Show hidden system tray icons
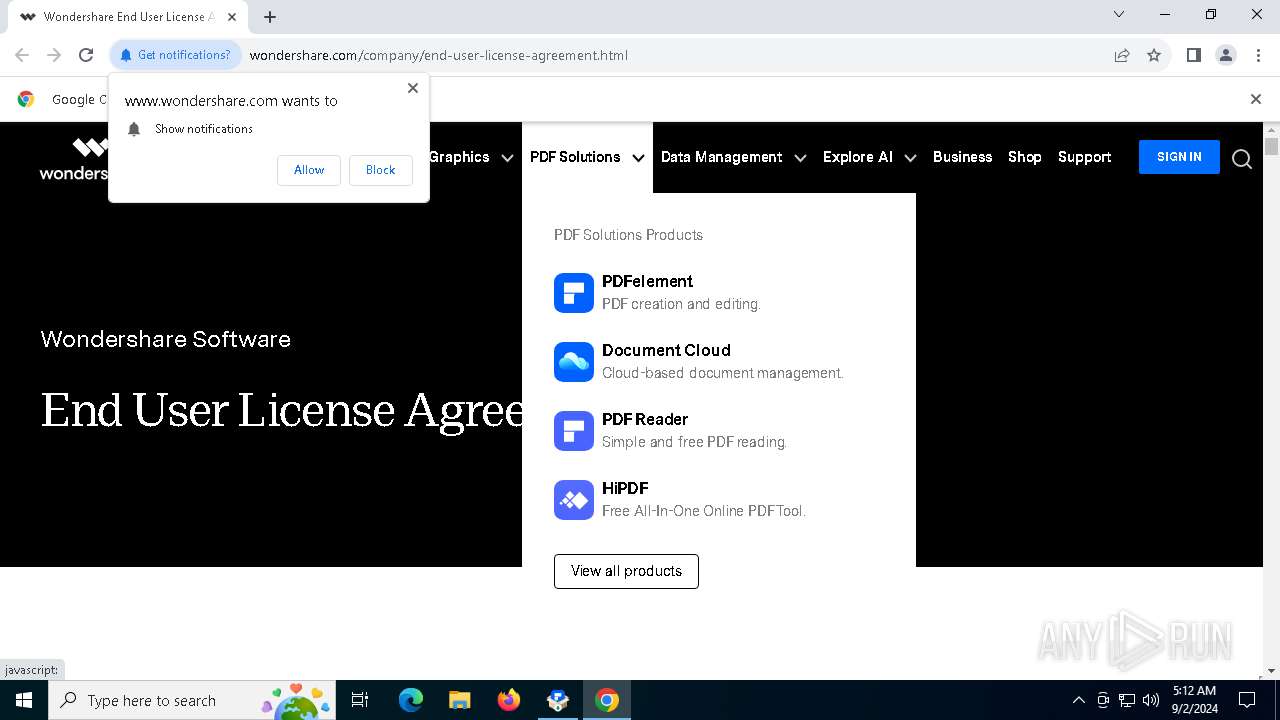 click(1078, 700)
